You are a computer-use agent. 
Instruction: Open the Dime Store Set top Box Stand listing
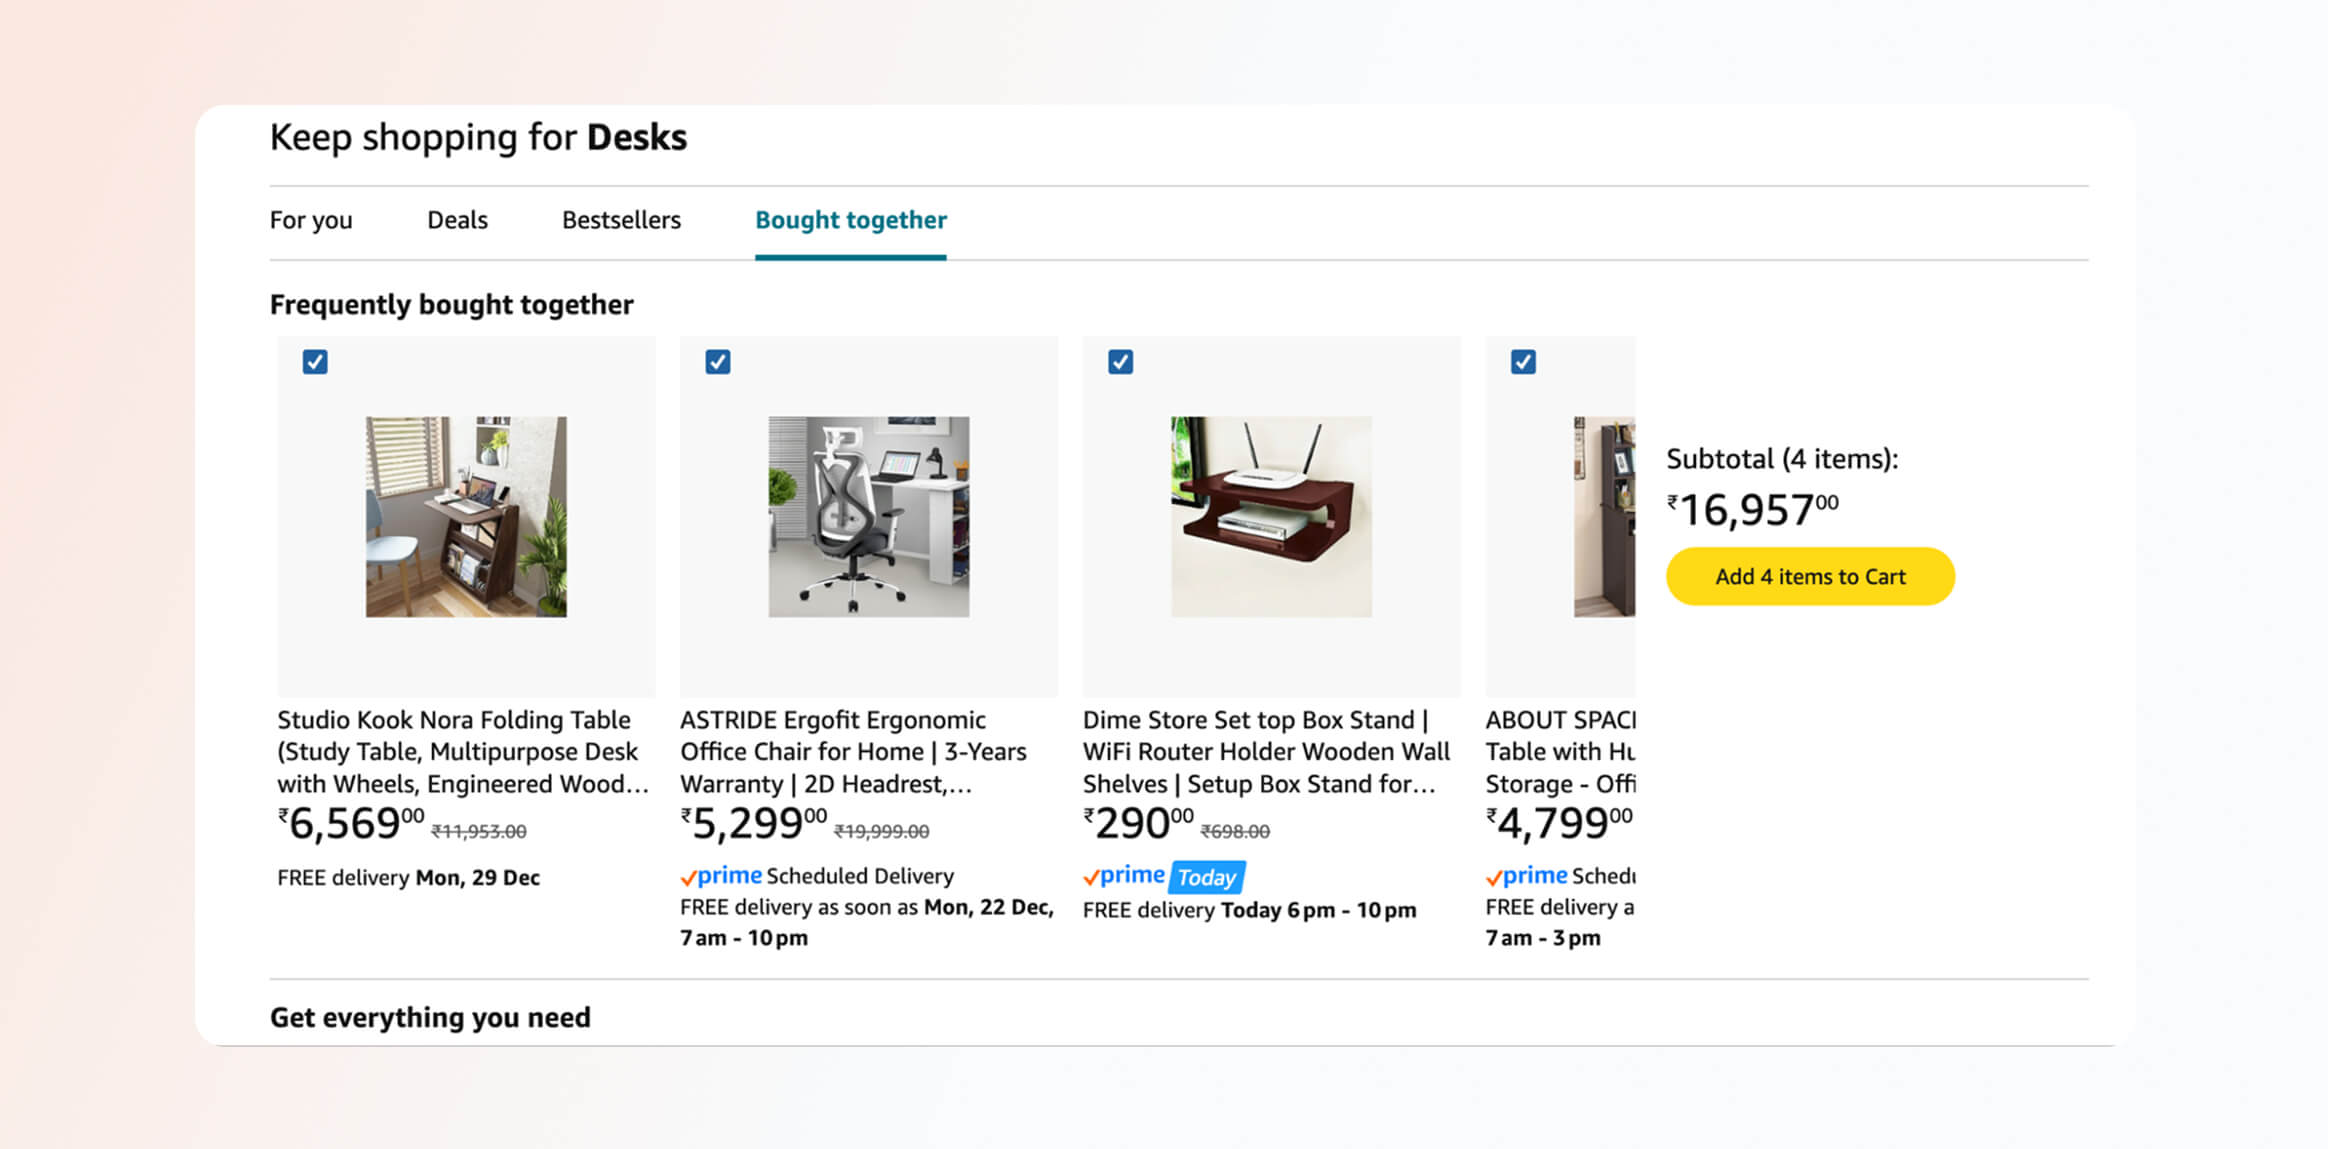(1265, 751)
